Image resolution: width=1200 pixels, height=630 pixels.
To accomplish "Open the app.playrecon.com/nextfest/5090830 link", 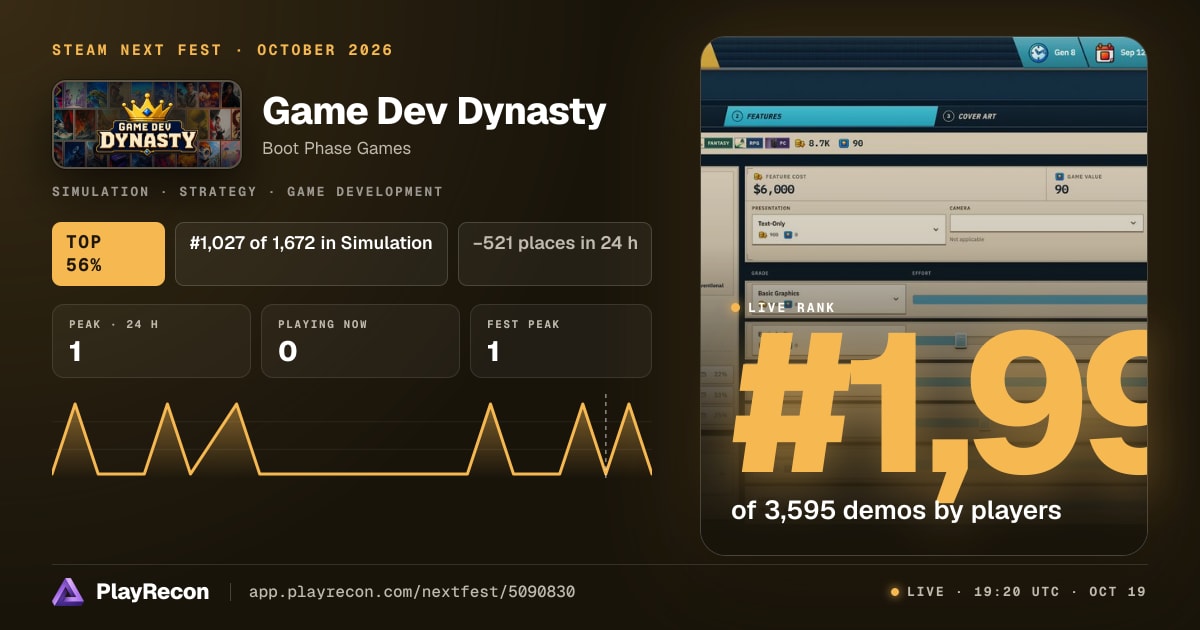I will (411, 592).
